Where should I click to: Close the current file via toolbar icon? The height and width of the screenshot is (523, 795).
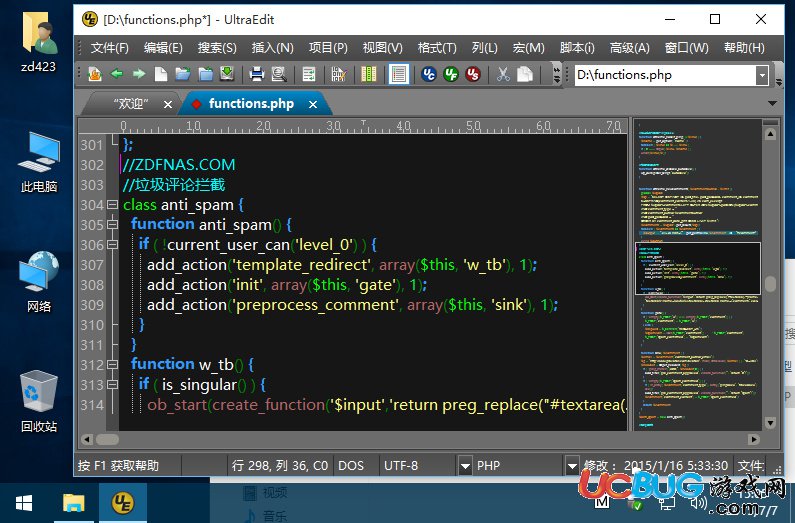(x=205, y=74)
